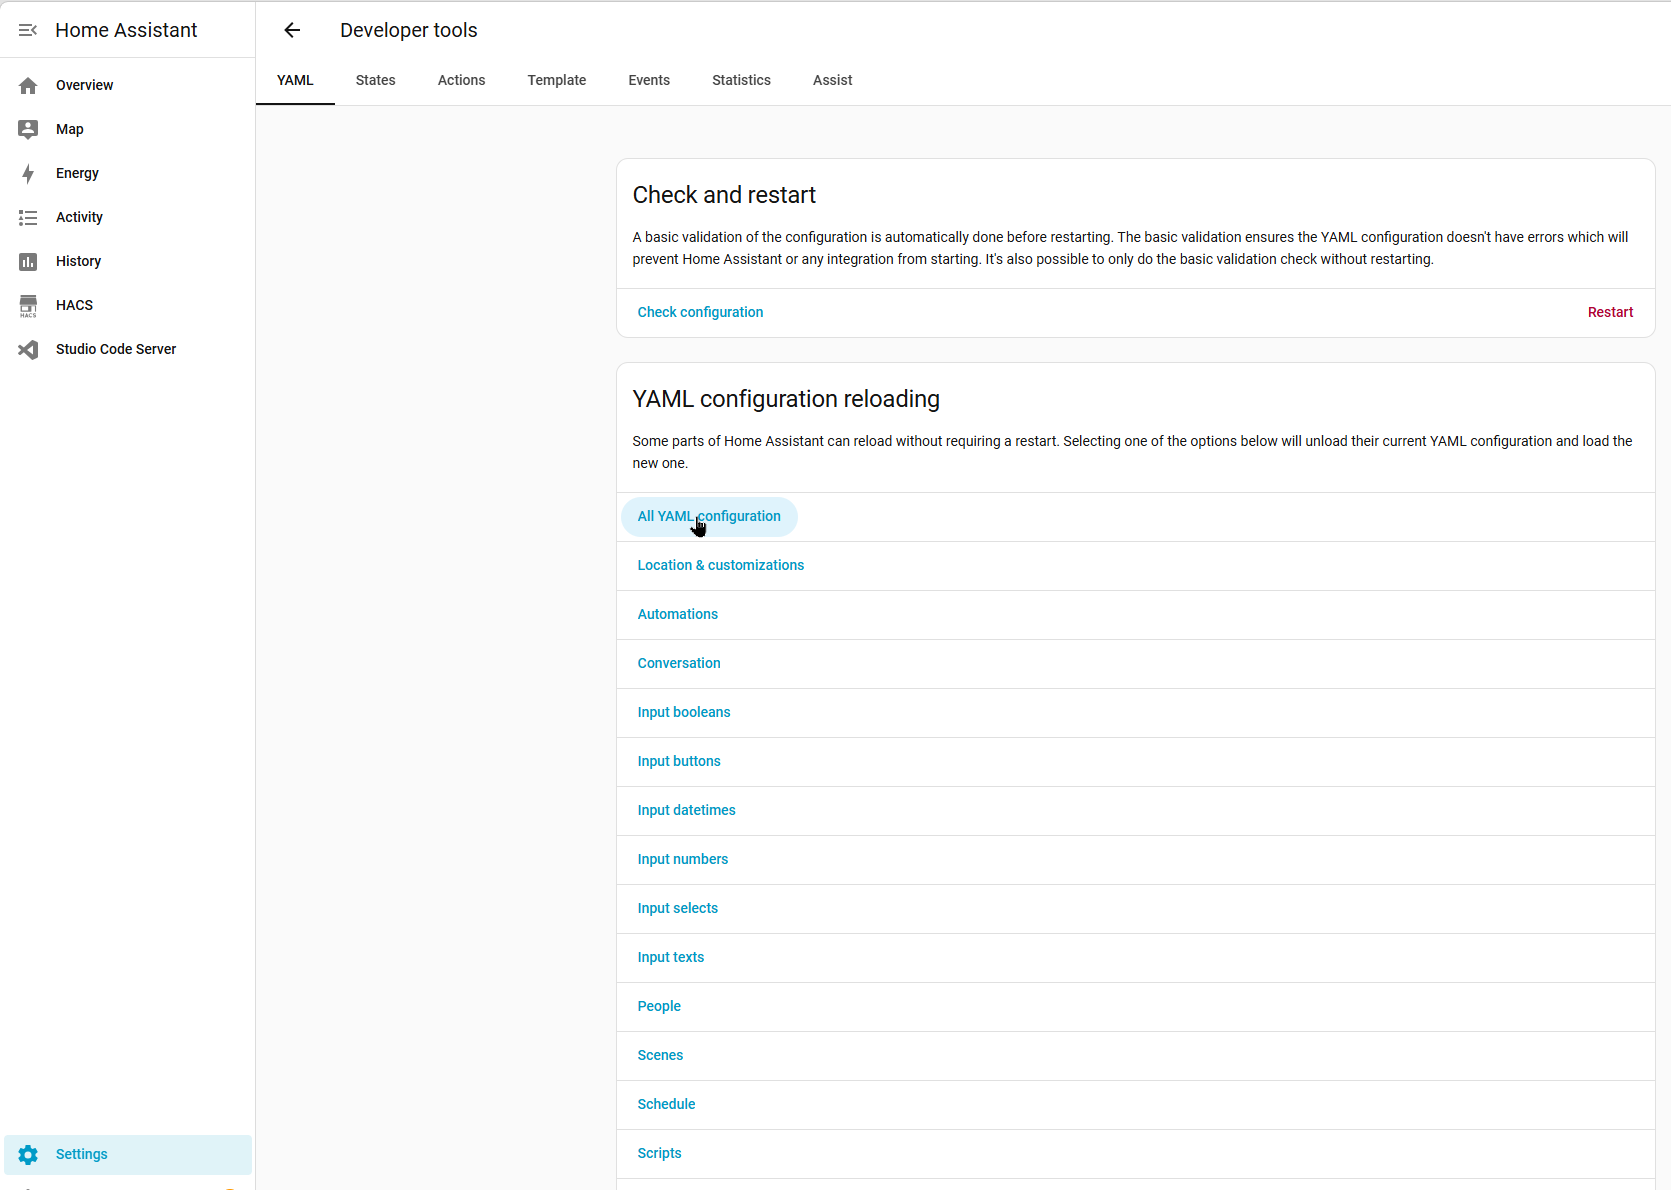The width and height of the screenshot is (1671, 1190).
Task: Click the YAML configuration reloading heading
Action: 786,399
